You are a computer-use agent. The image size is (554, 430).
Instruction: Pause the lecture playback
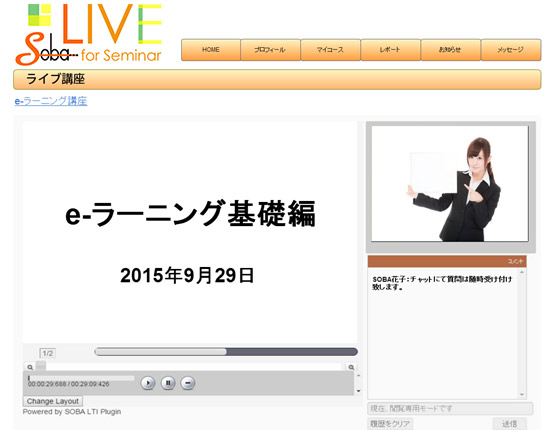pyautogui.click(x=168, y=383)
